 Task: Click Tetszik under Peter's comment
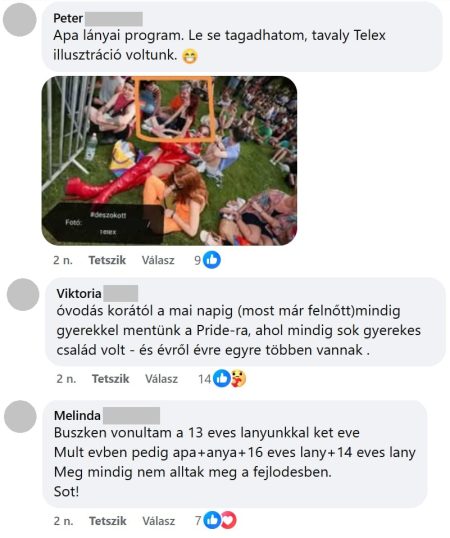[107, 260]
